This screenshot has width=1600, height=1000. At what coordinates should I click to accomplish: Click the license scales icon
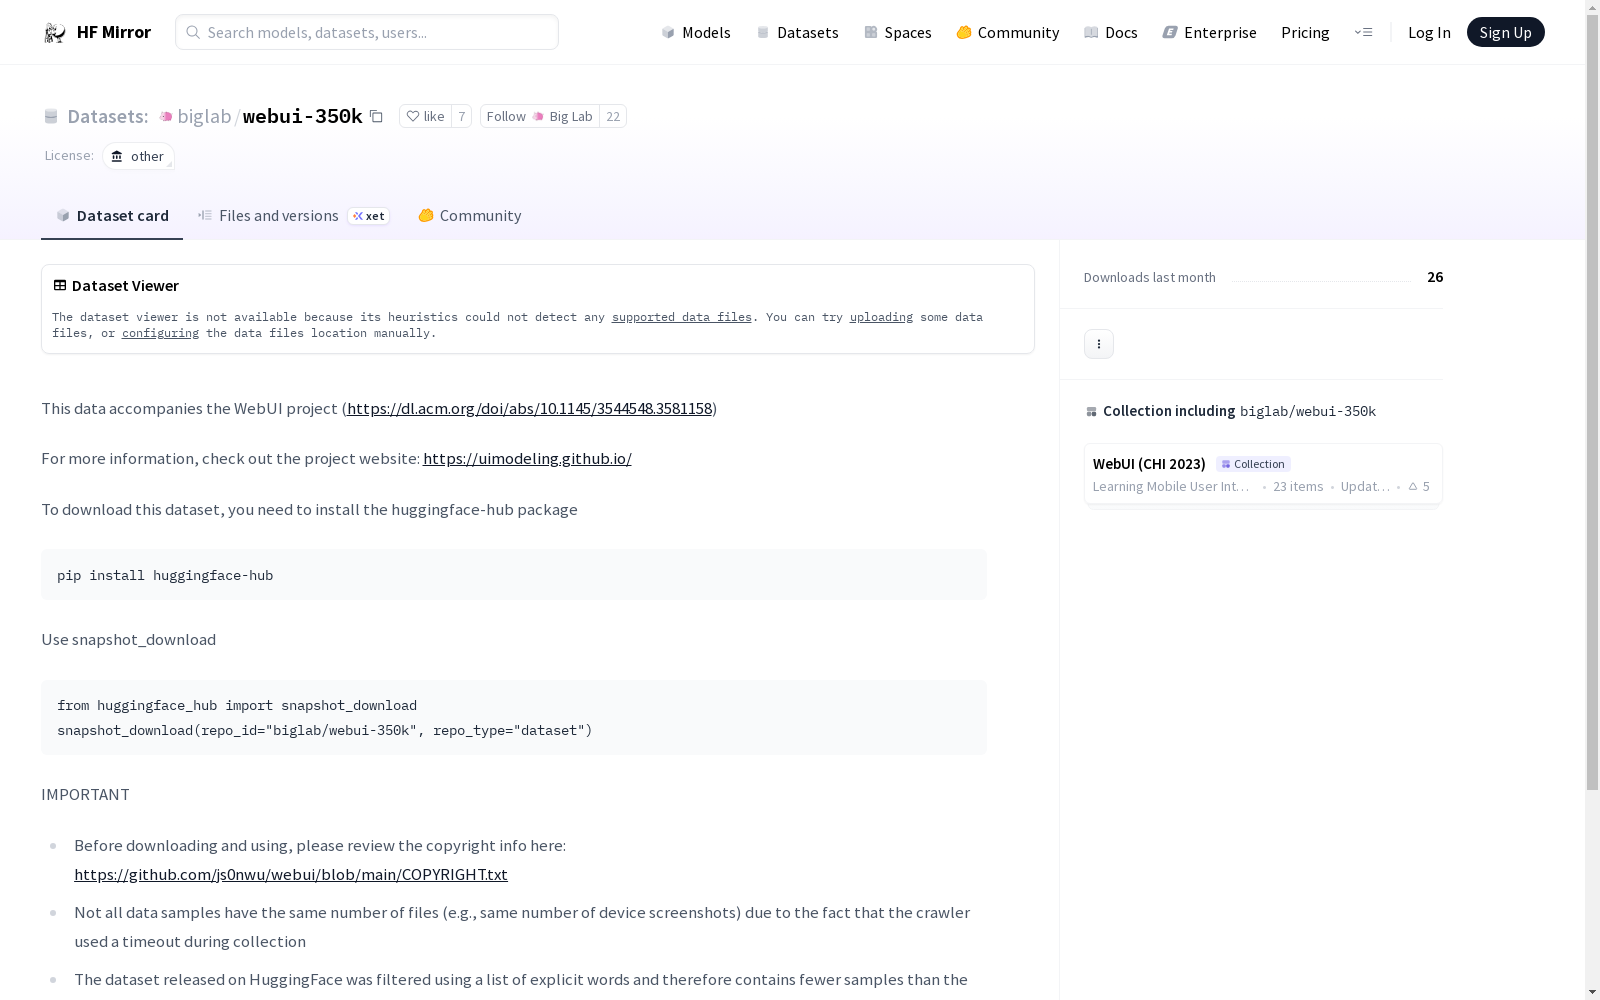pos(117,156)
